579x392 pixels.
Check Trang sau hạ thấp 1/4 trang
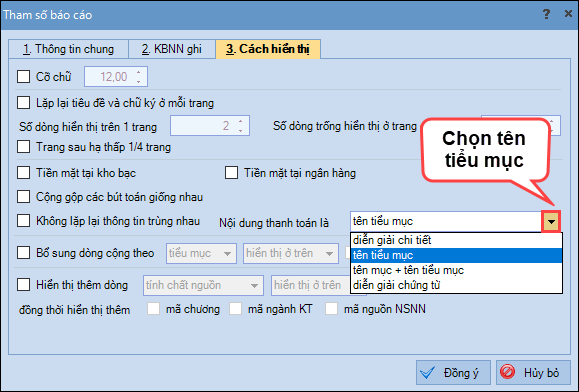point(24,147)
